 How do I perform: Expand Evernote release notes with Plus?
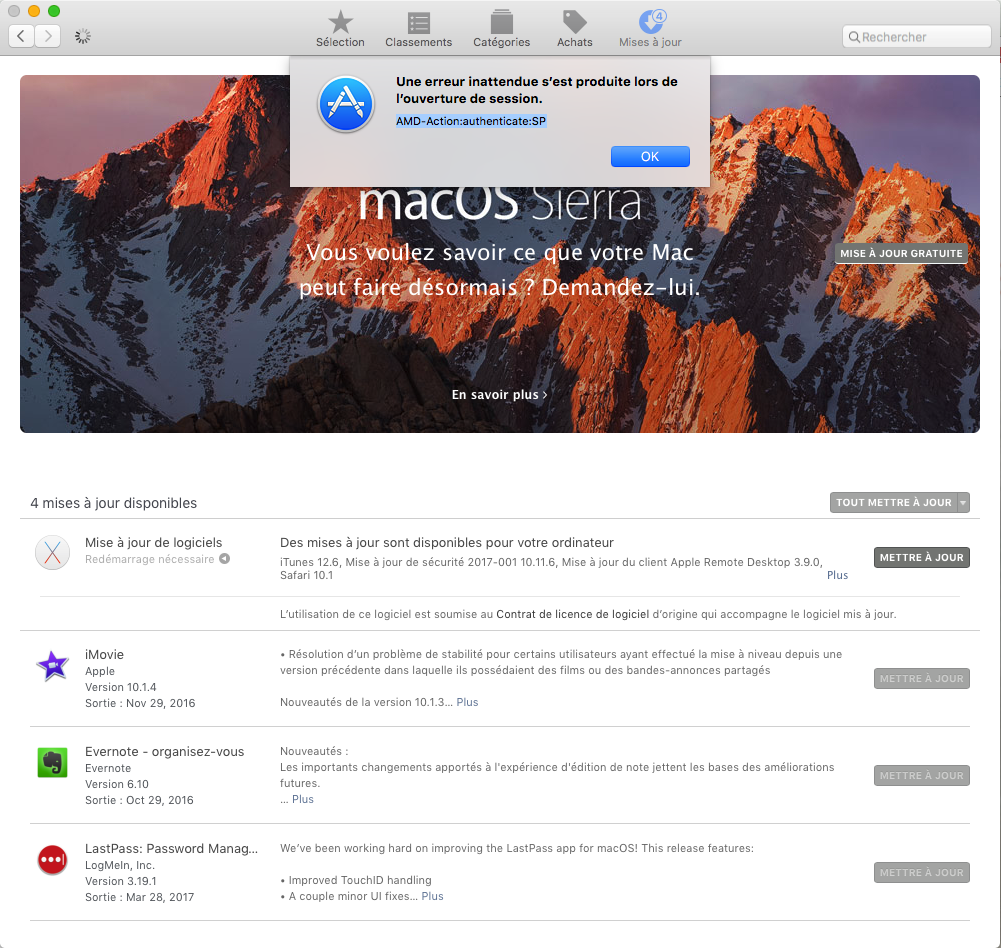click(x=302, y=799)
